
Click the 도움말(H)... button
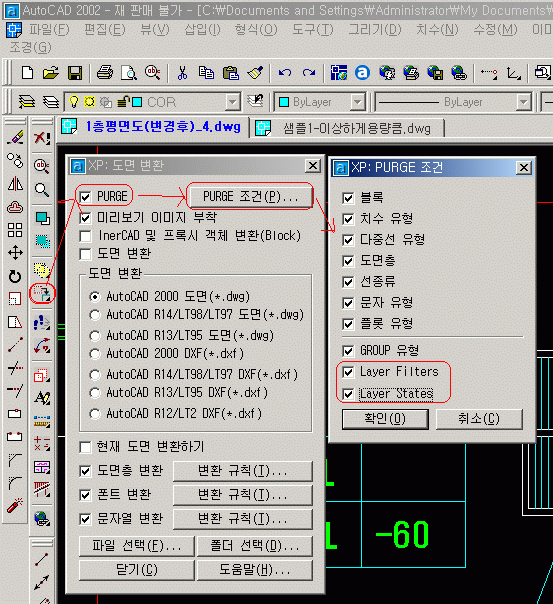point(254,570)
